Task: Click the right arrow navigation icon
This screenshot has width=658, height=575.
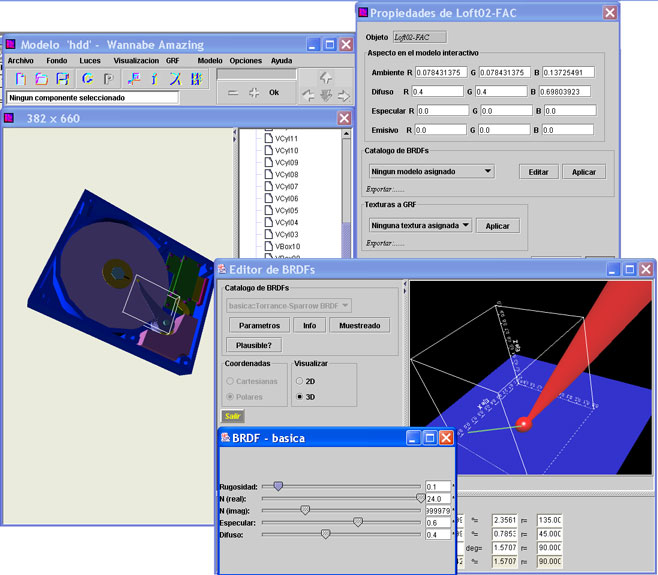Action: click(344, 96)
